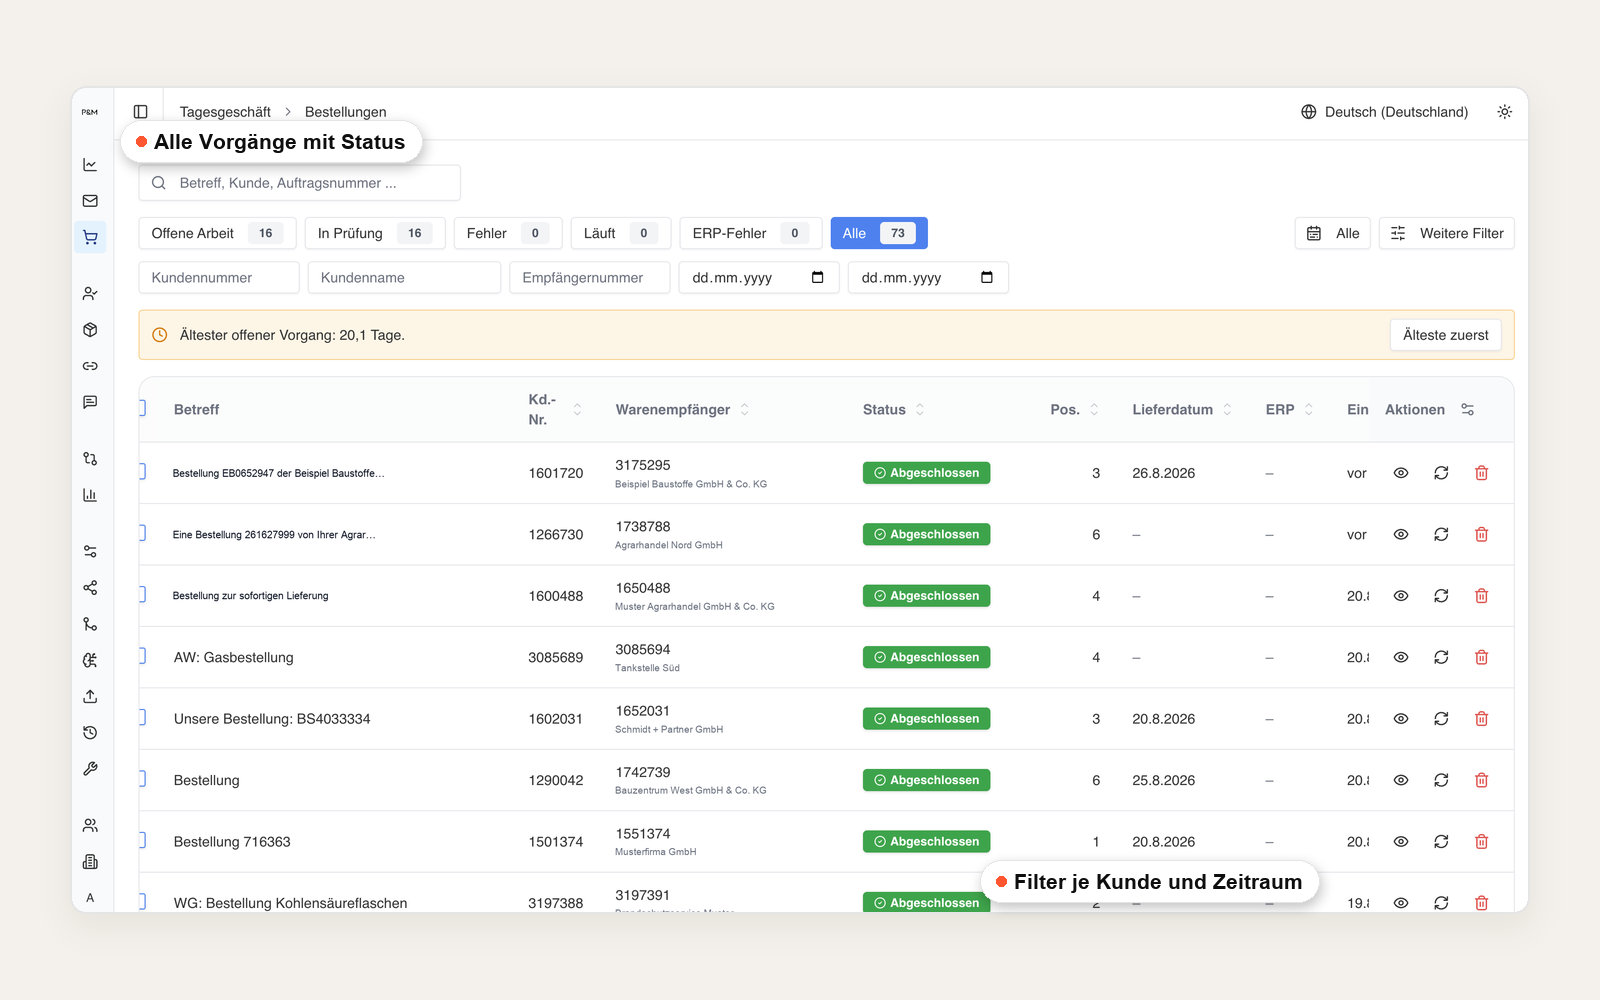Open the upload sidebar icon
Viewport: 1600px width, 1000px height.
[x=90, y=696]
